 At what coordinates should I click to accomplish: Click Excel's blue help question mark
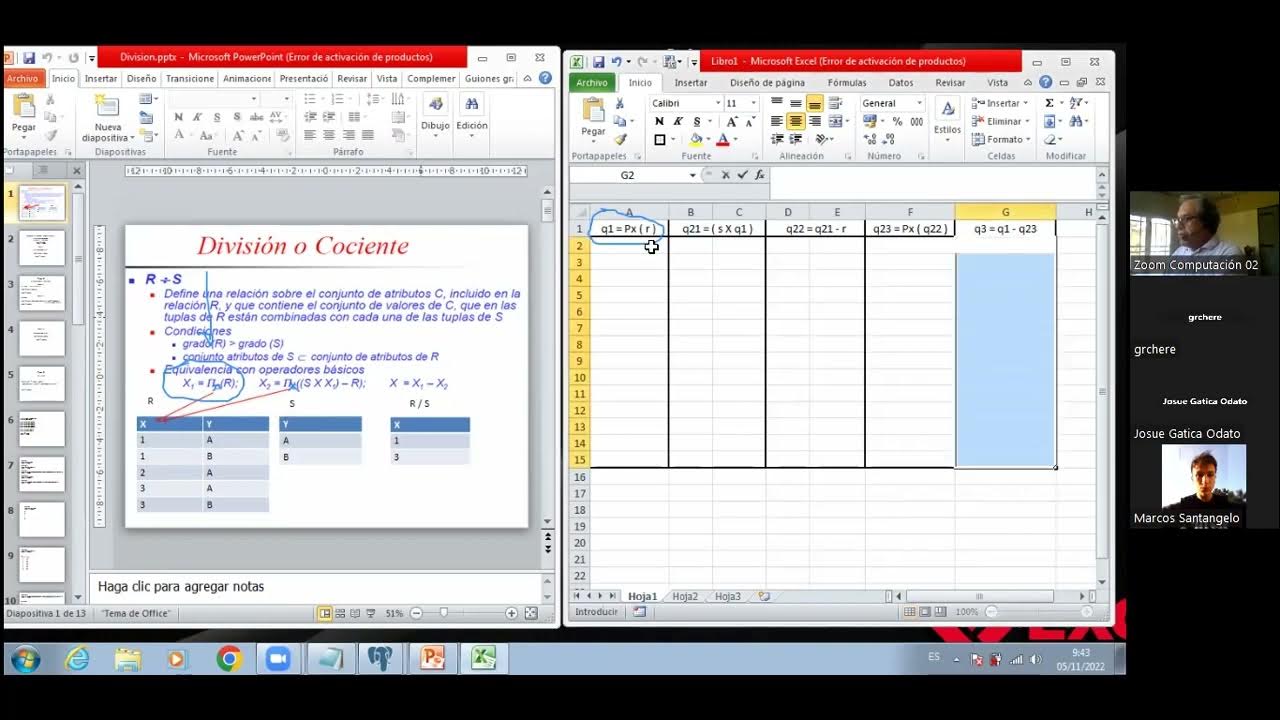[x=1045, y=82]
